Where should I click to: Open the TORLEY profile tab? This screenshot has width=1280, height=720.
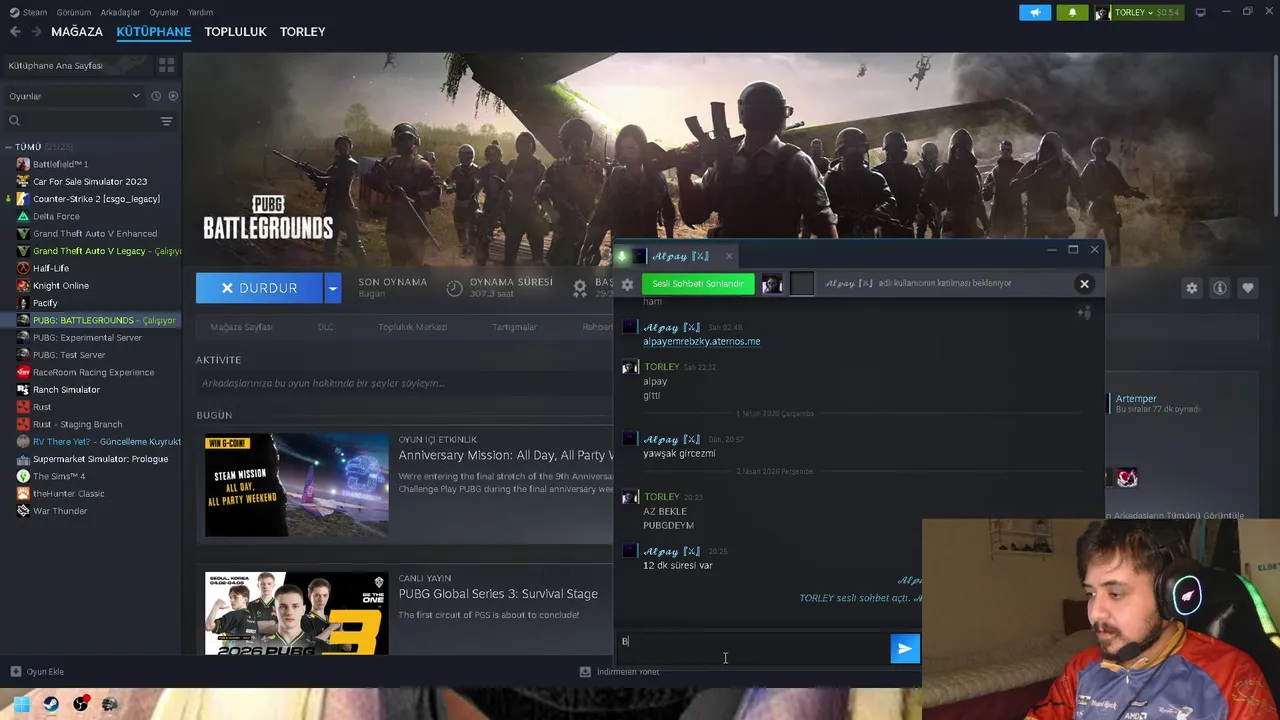[302, 32]
